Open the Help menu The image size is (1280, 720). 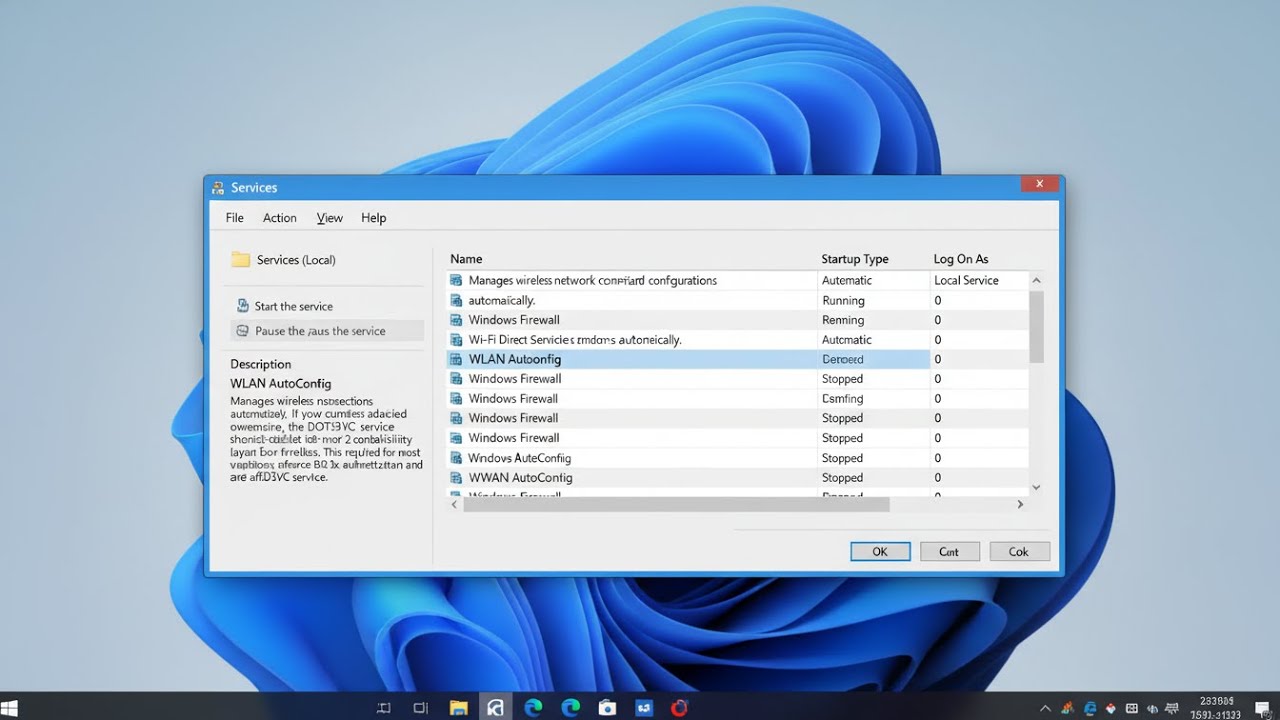(374, 218)
